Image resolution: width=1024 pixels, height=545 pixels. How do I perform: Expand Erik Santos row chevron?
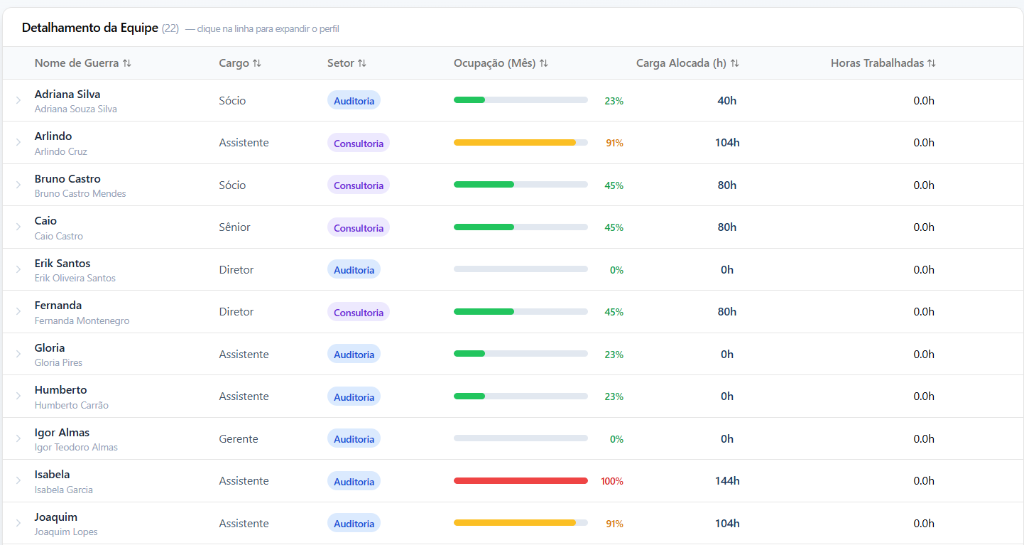point(18,270)
